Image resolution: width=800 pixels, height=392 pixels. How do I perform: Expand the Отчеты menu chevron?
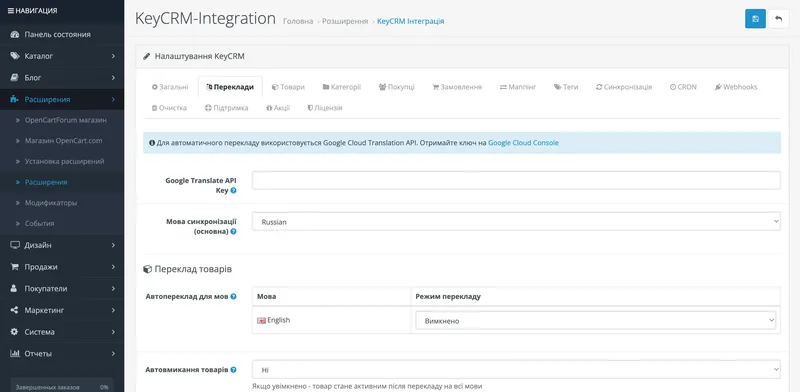click(113, 354)
